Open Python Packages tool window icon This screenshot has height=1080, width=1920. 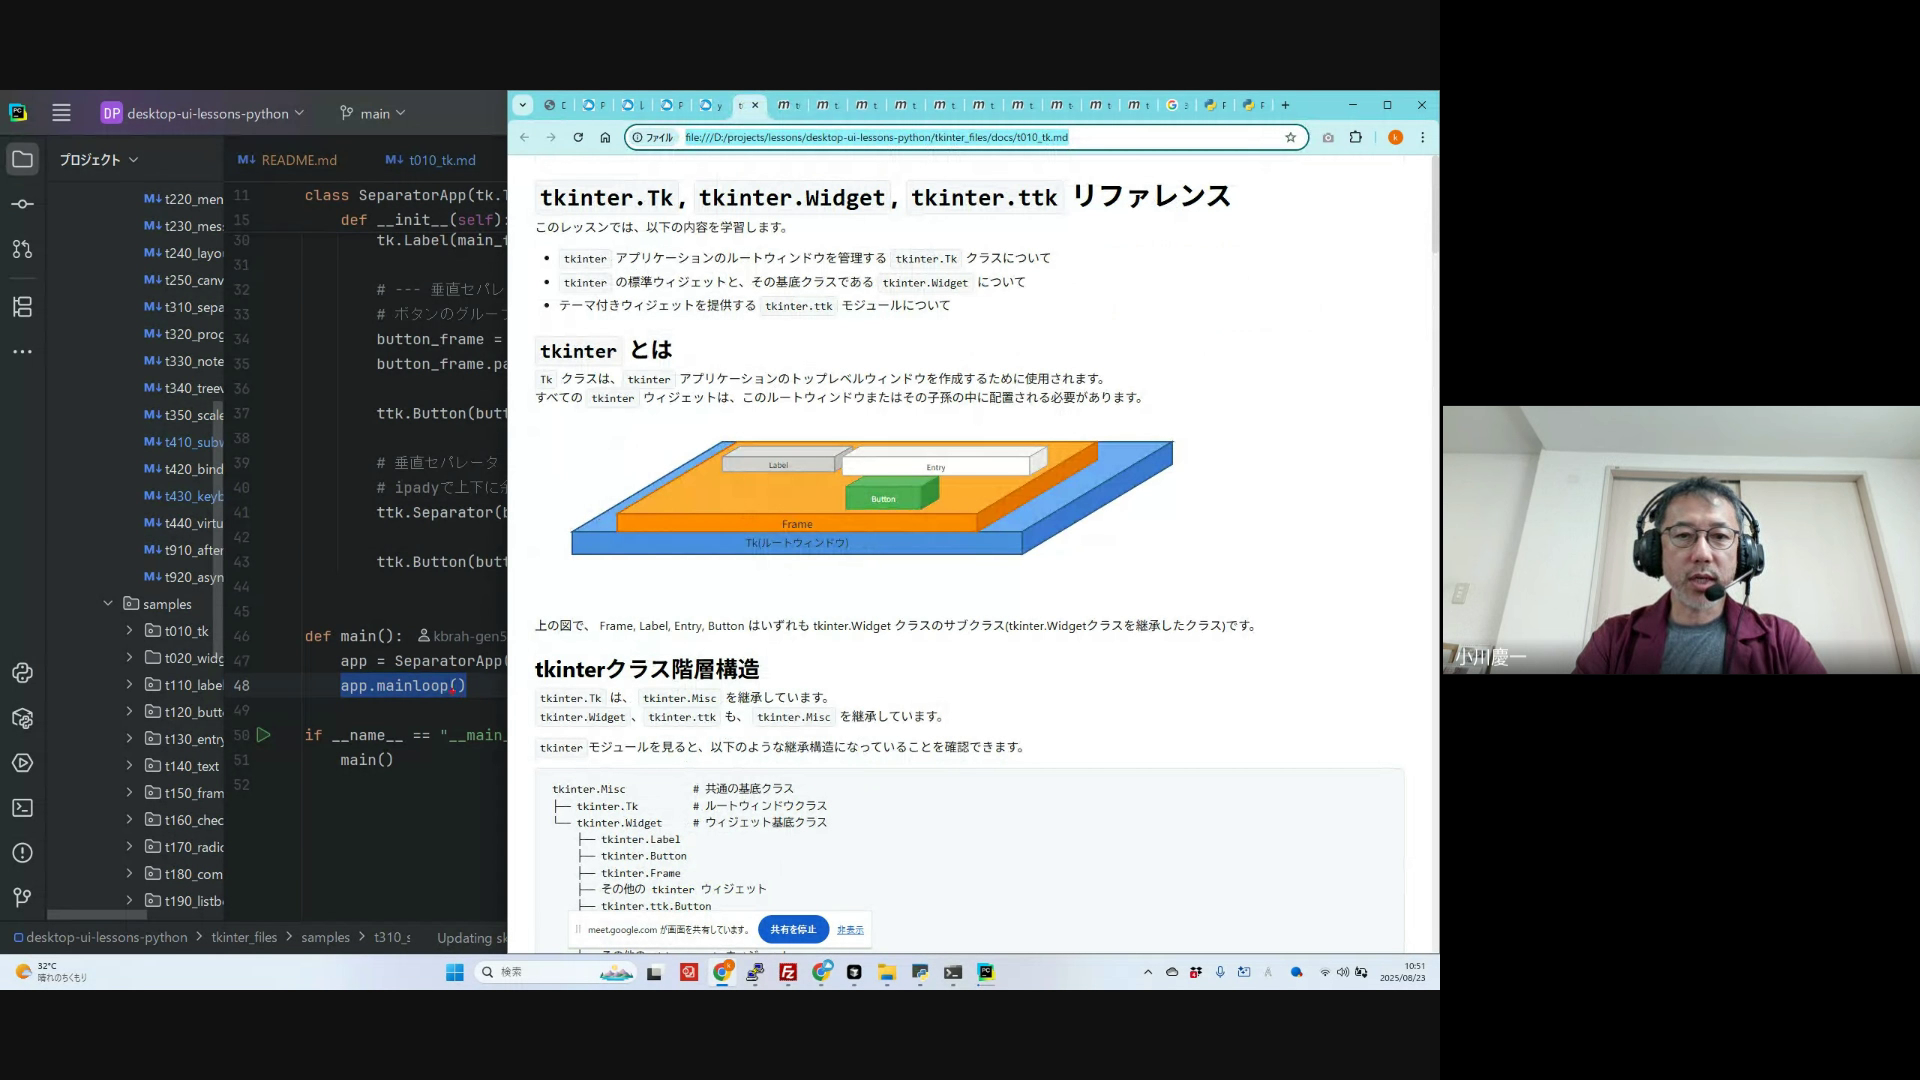22,718
